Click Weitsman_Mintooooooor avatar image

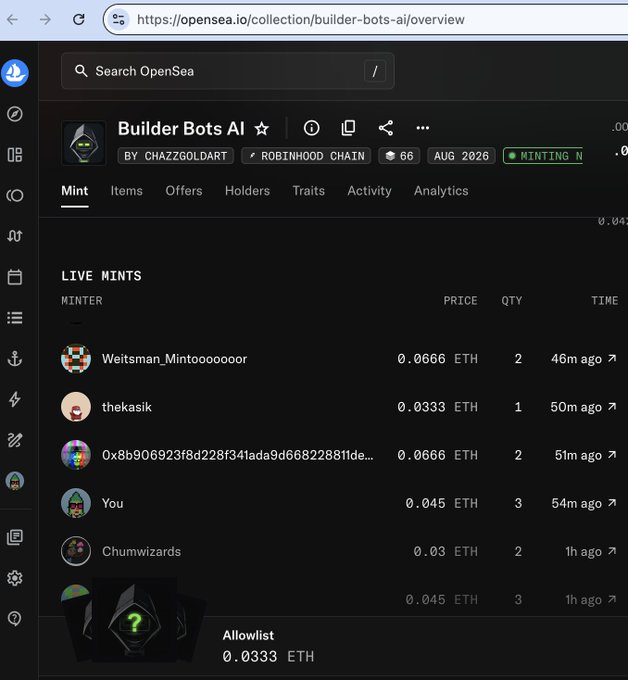coord(76,359)
